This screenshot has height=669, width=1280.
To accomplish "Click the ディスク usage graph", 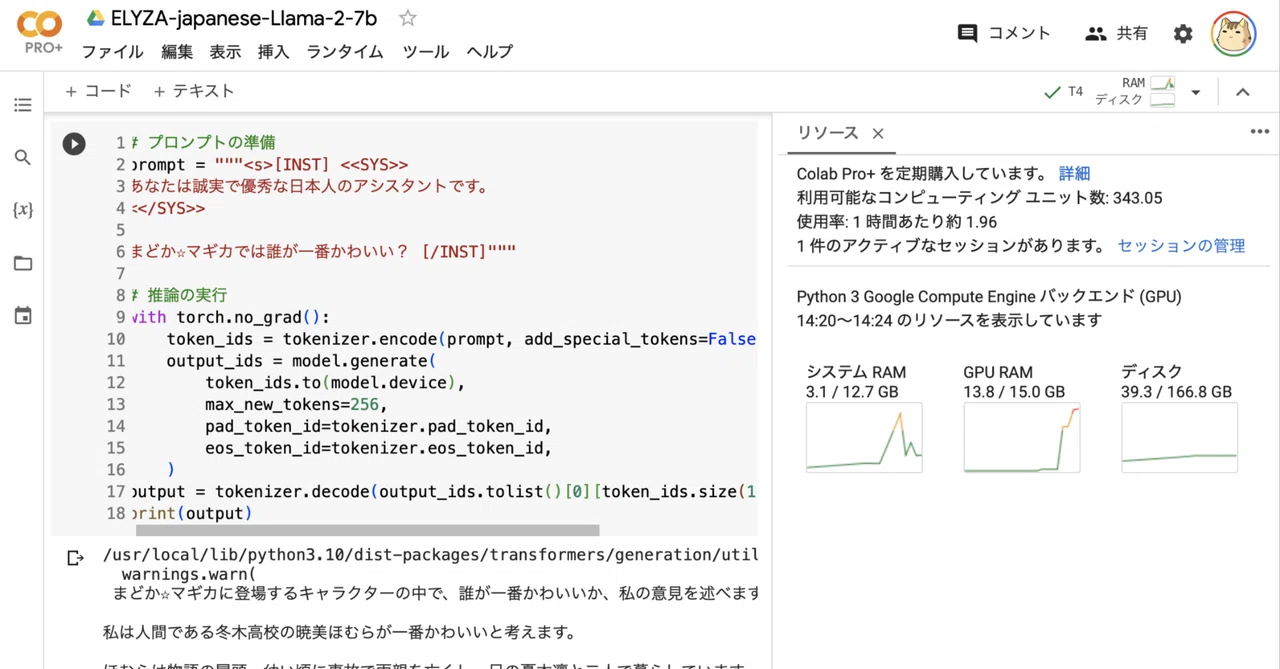I will pos(1179,438).
